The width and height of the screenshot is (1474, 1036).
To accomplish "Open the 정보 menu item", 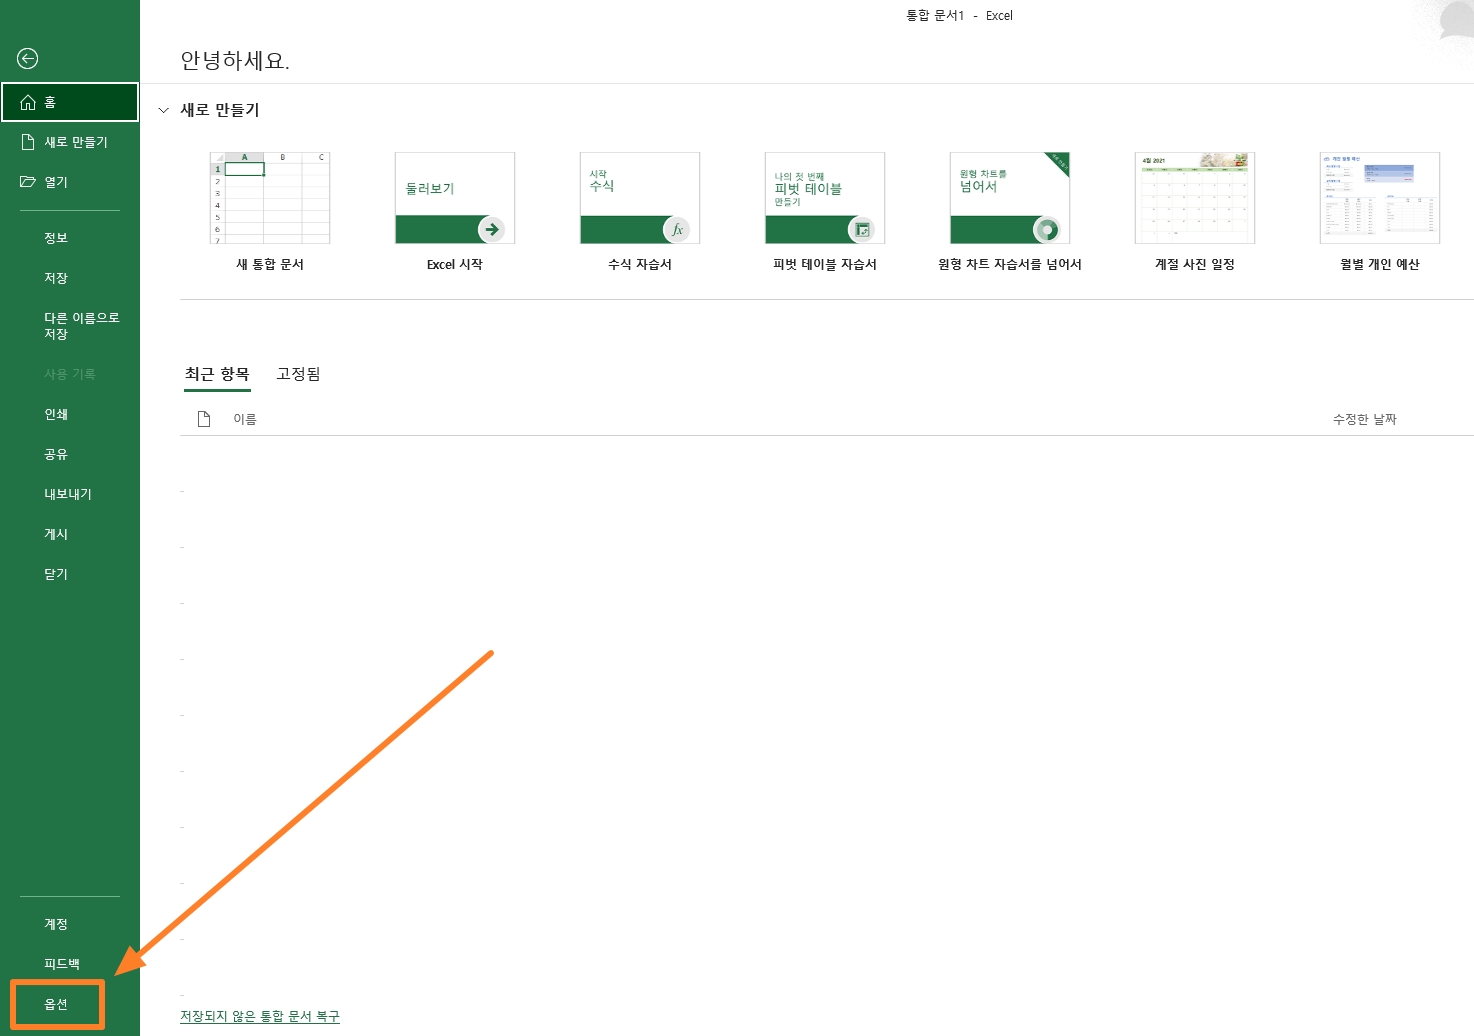I will (x=56, y=238).
